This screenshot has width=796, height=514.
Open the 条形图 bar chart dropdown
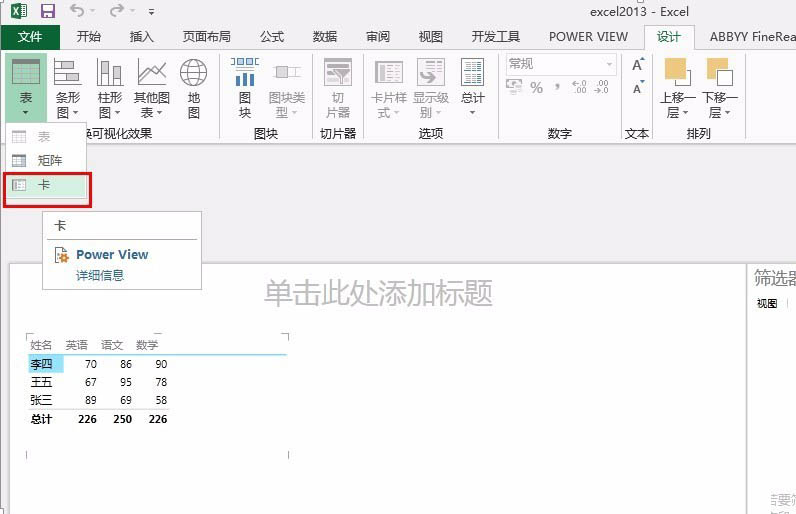(67, 88)
